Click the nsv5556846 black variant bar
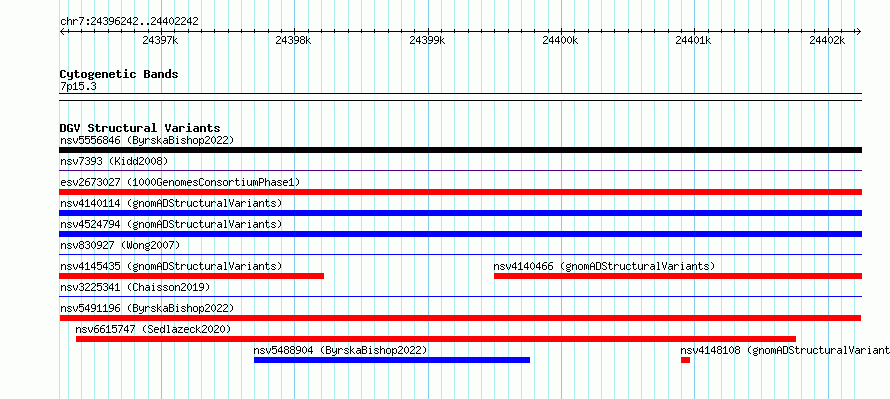This screenshot has width=890, height=399. pos(460,150)
